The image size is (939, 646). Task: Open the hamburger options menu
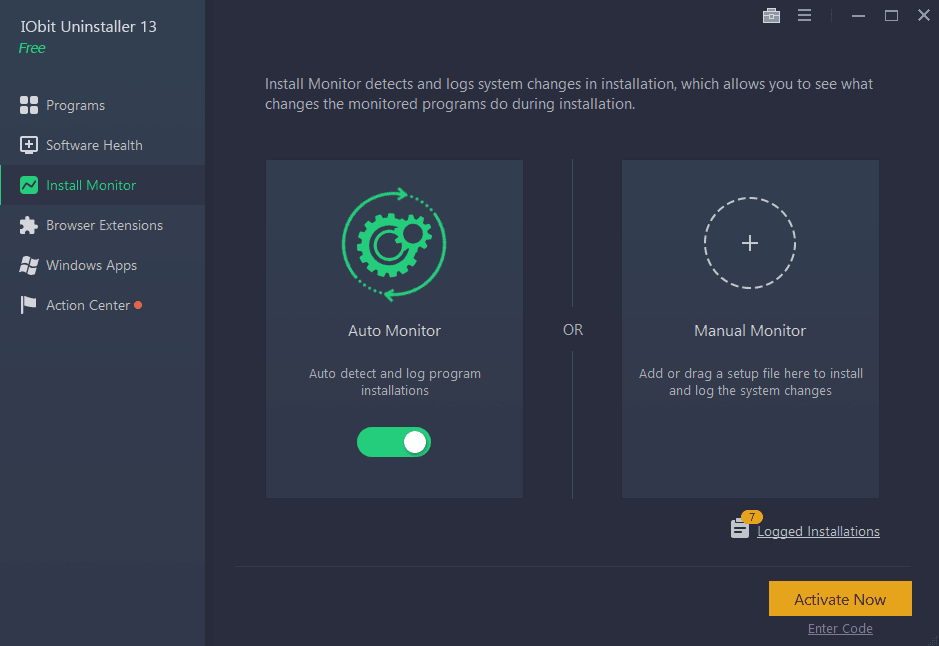[804, 15]
